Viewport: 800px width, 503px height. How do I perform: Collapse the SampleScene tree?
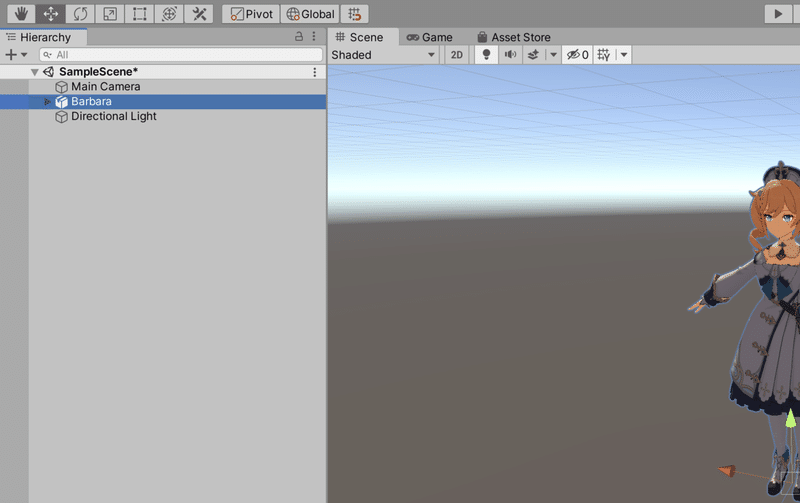(x=35, y=72)
